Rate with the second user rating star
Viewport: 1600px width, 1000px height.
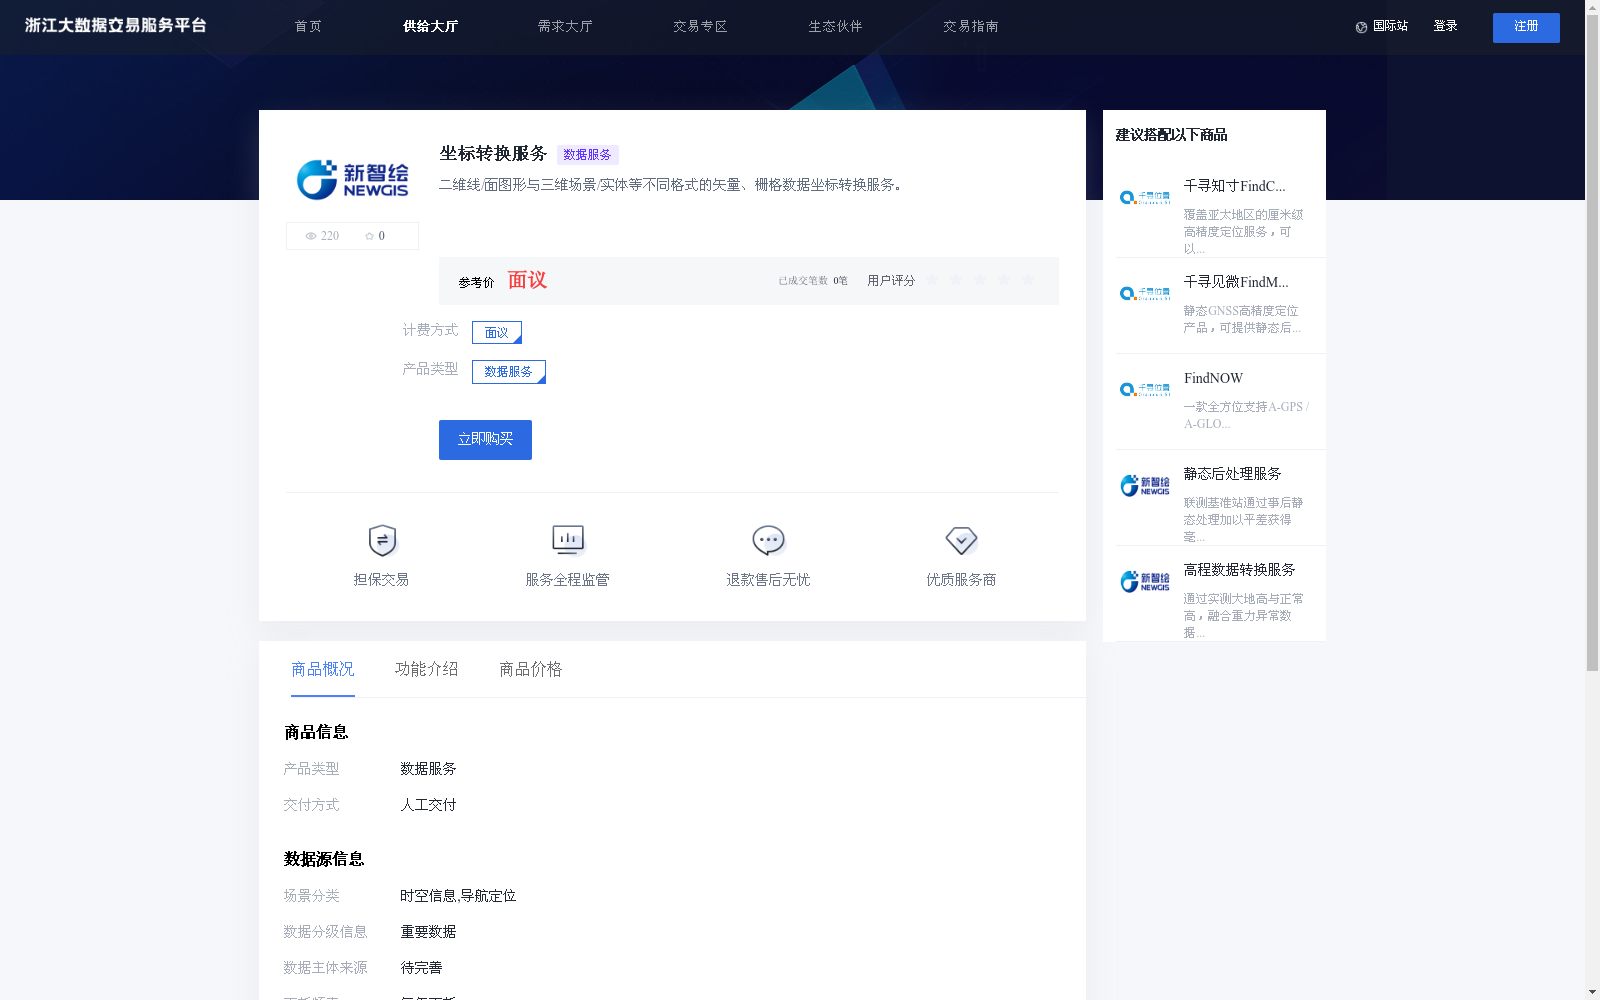click(956, 280)
